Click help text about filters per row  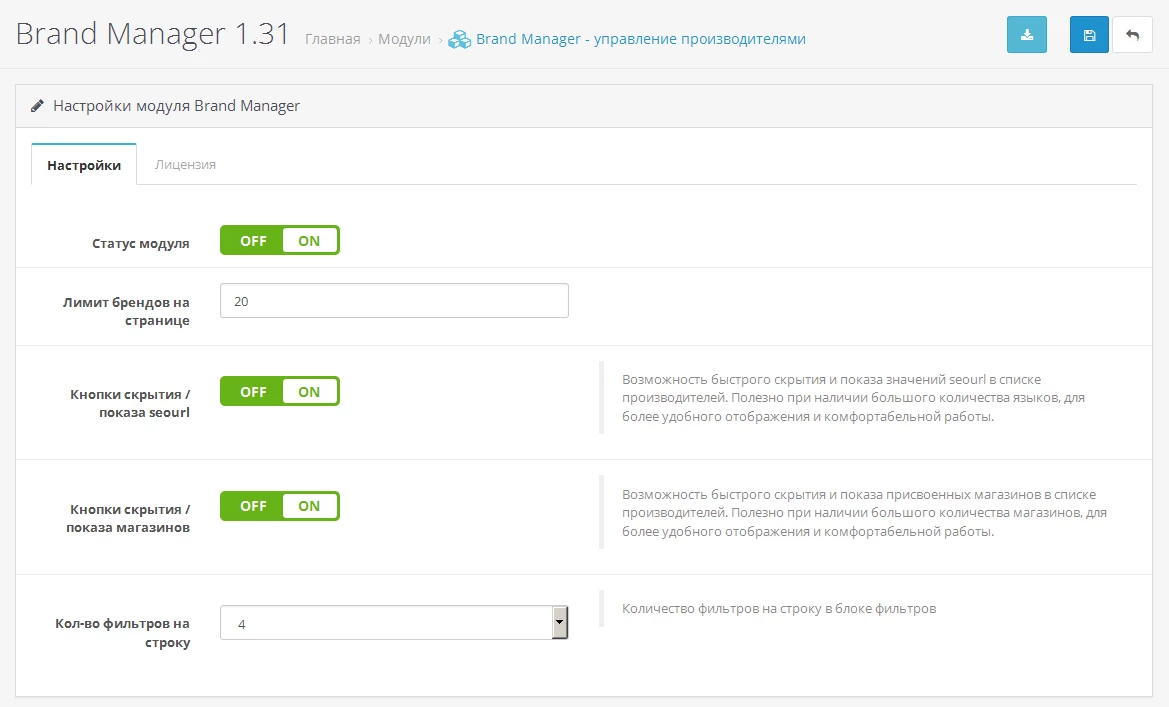click(x=779, y=609)
